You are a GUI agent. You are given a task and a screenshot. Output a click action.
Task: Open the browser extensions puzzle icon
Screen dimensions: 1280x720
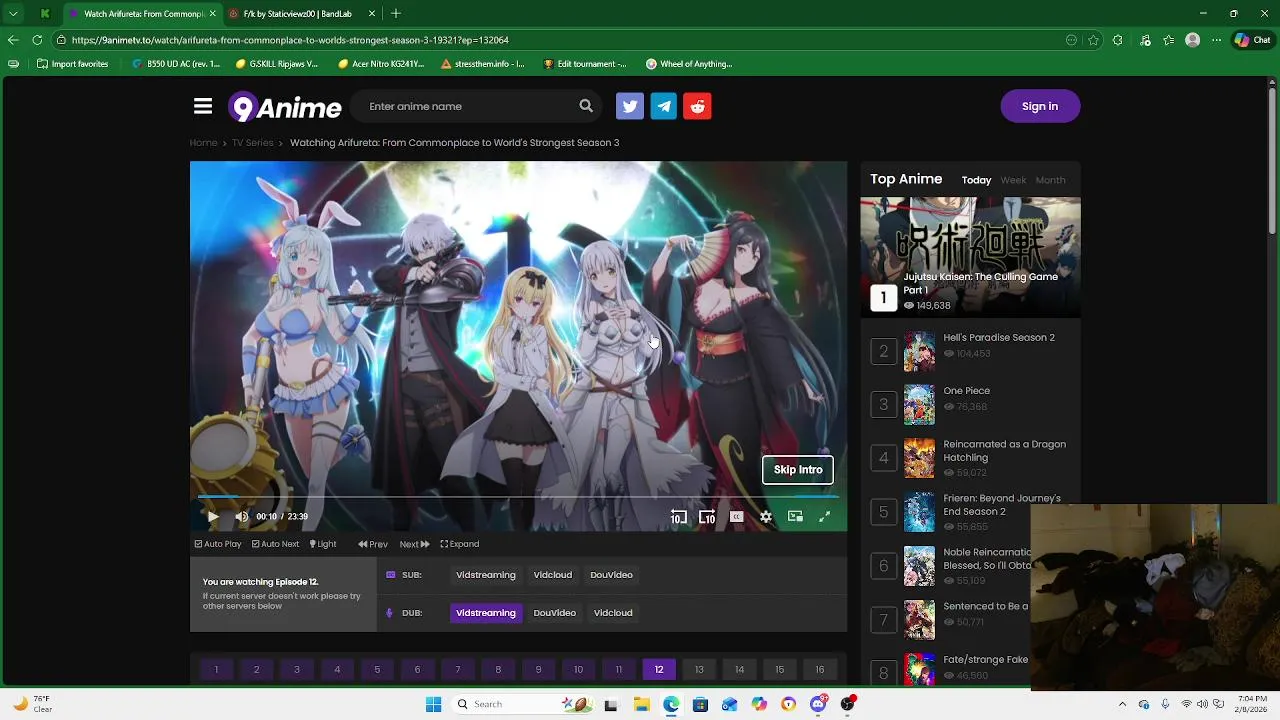1118,40
